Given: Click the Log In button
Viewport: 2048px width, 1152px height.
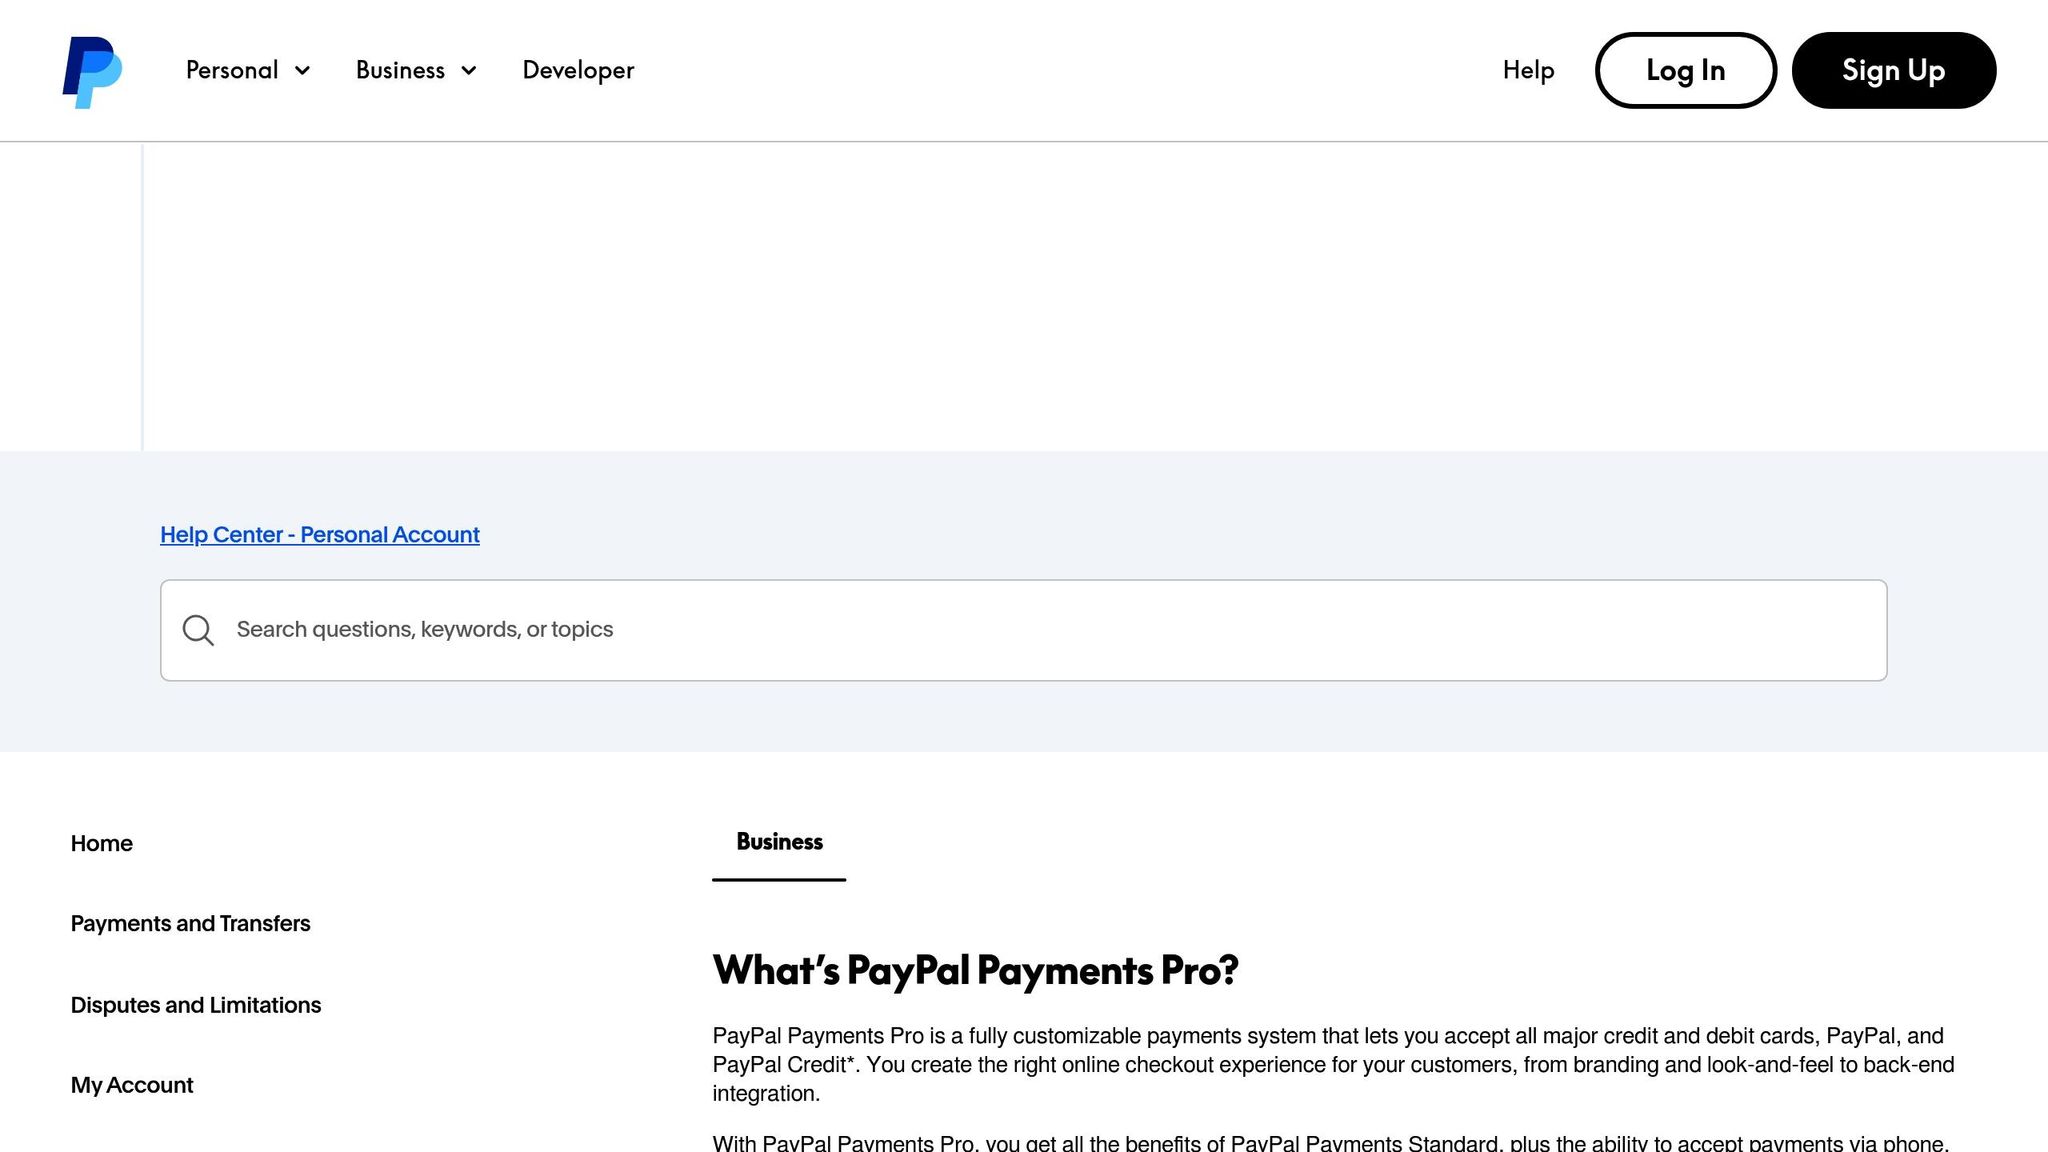Looking at the screenshot, I should 1685,70.
